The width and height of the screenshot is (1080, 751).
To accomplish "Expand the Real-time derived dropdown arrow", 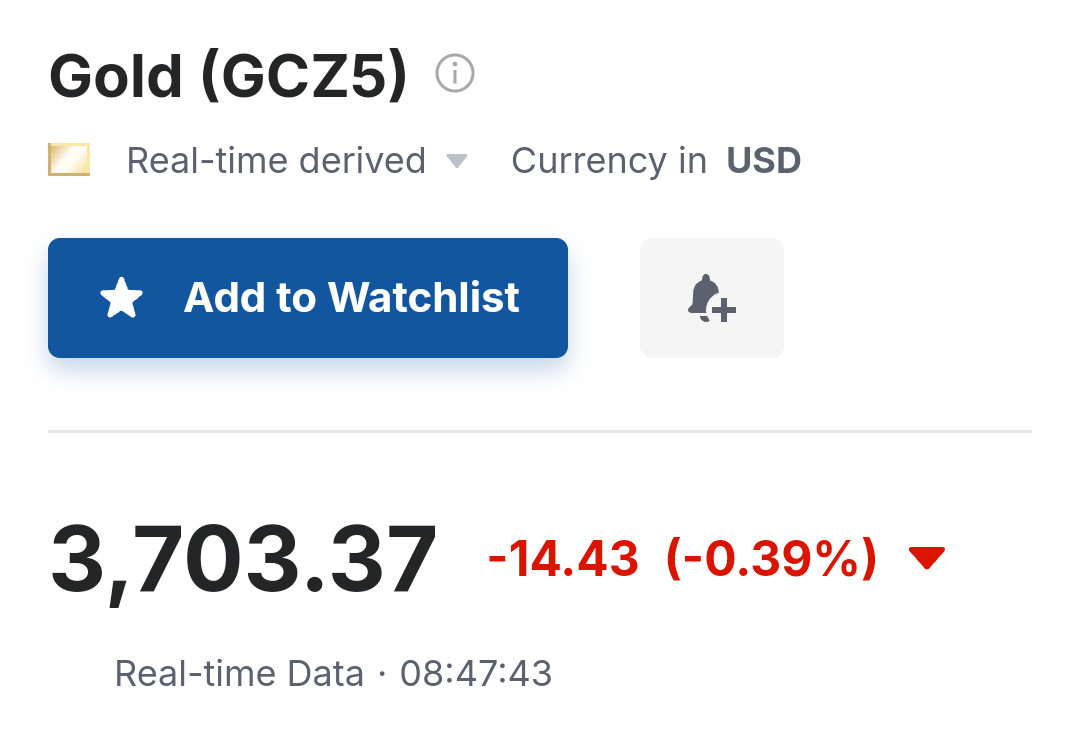I will pyautogui.click(x=457, y=161).
